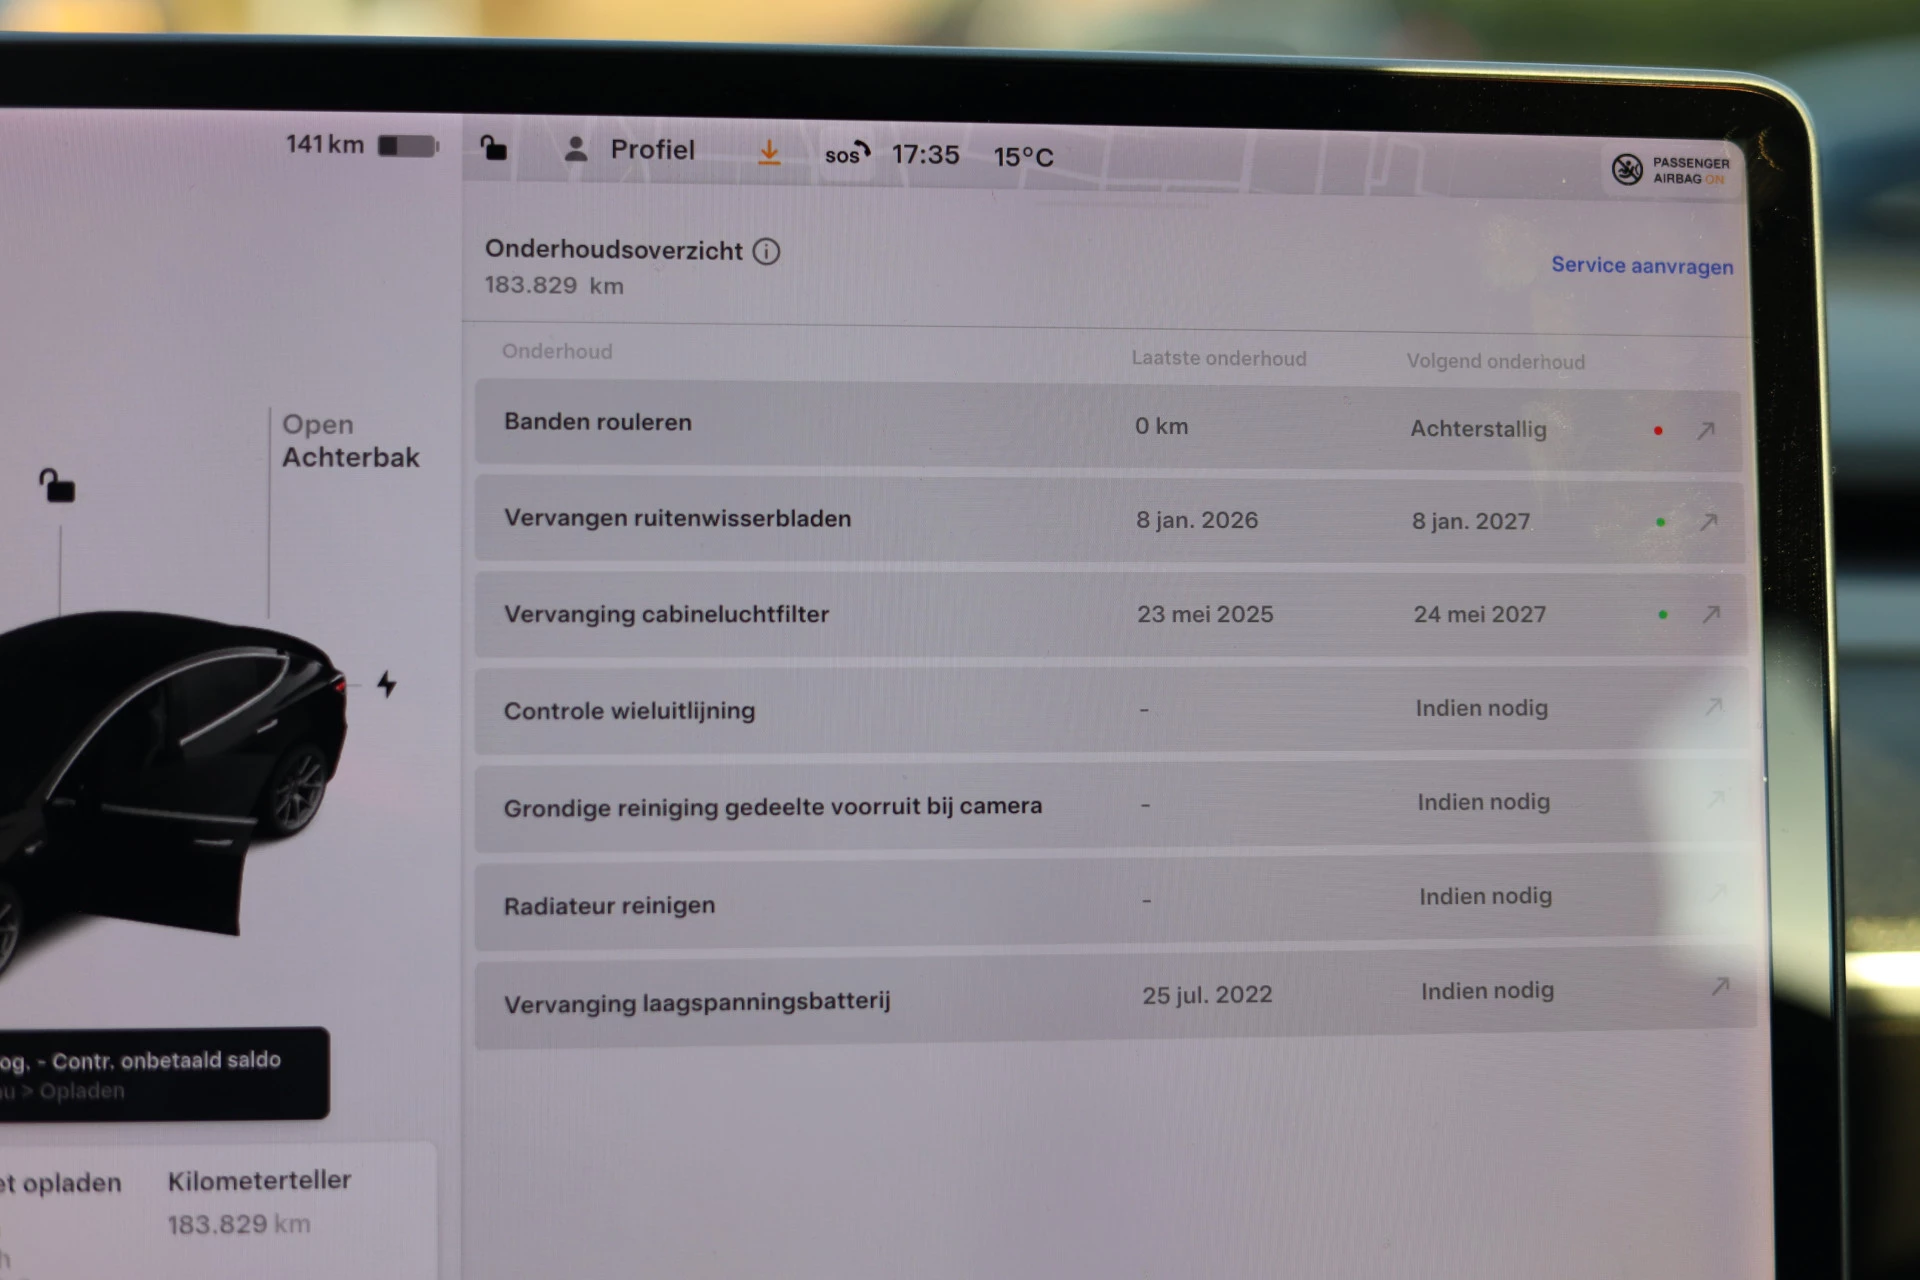This screenshot has height=1280, width=1920.
Task: Open arrow for Vervangen ruitenwisserbladen row
Action: (x=1708, y=522)
